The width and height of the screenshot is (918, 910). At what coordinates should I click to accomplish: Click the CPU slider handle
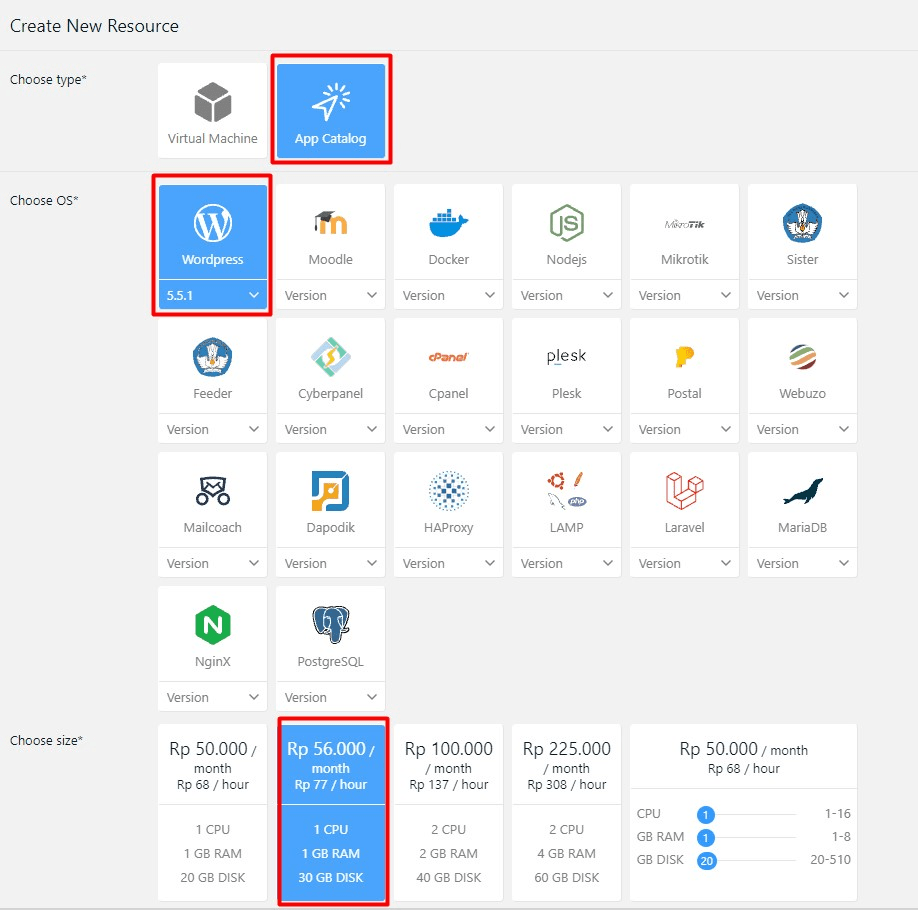[x=706, y=814]
